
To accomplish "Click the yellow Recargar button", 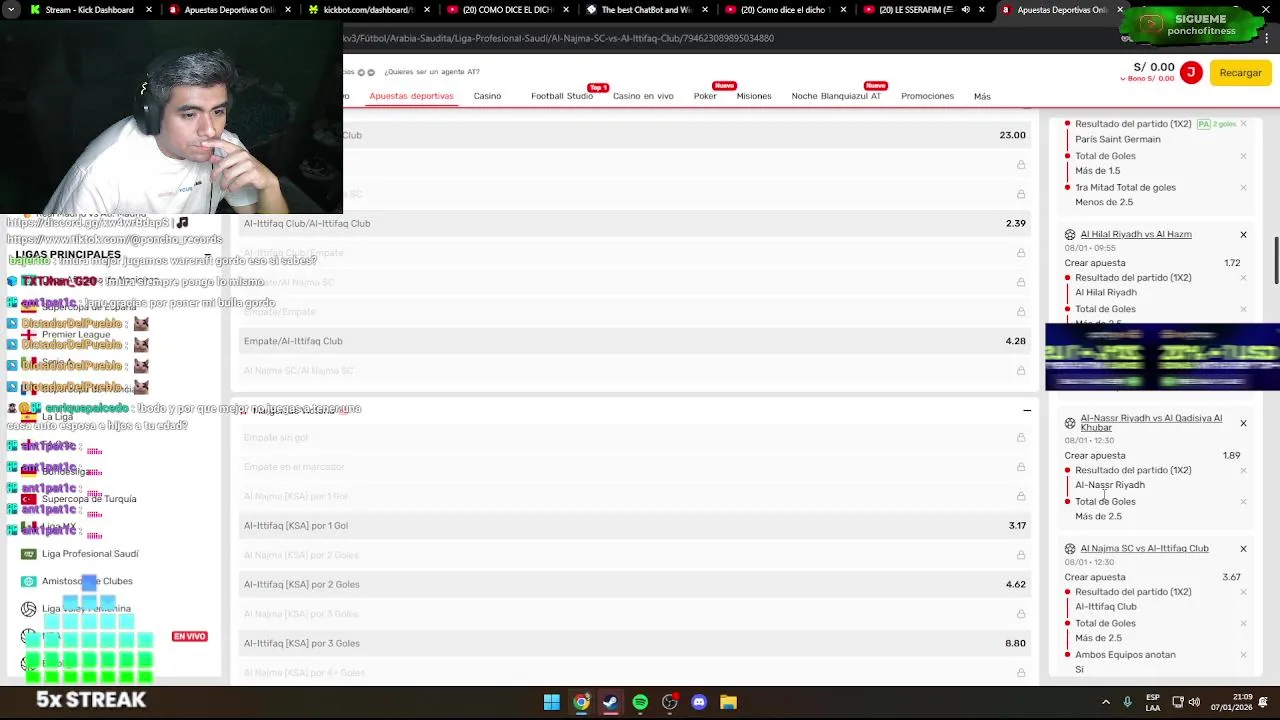I will click(x=1240, y=73).
